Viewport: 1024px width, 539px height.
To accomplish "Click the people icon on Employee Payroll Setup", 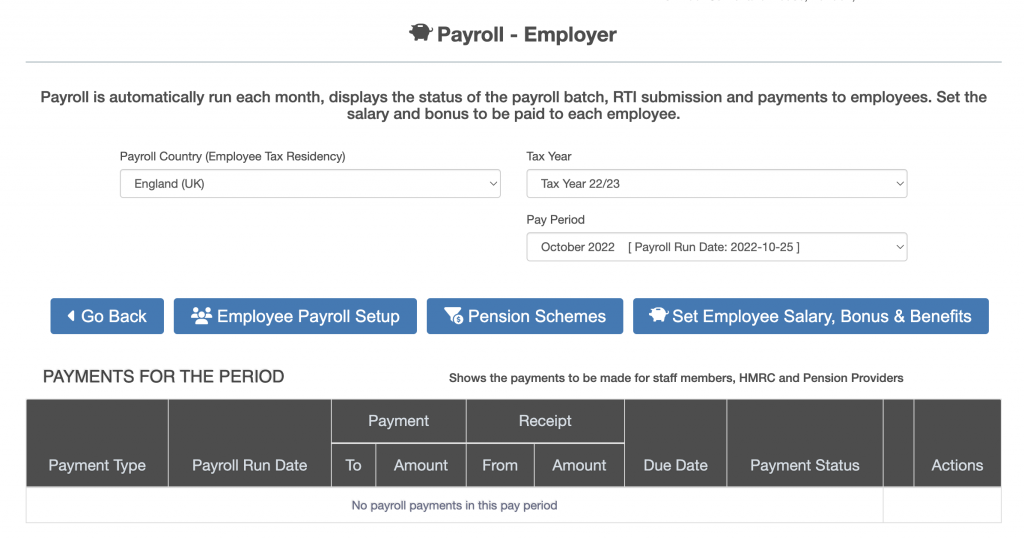I will (x=201, y=316).
